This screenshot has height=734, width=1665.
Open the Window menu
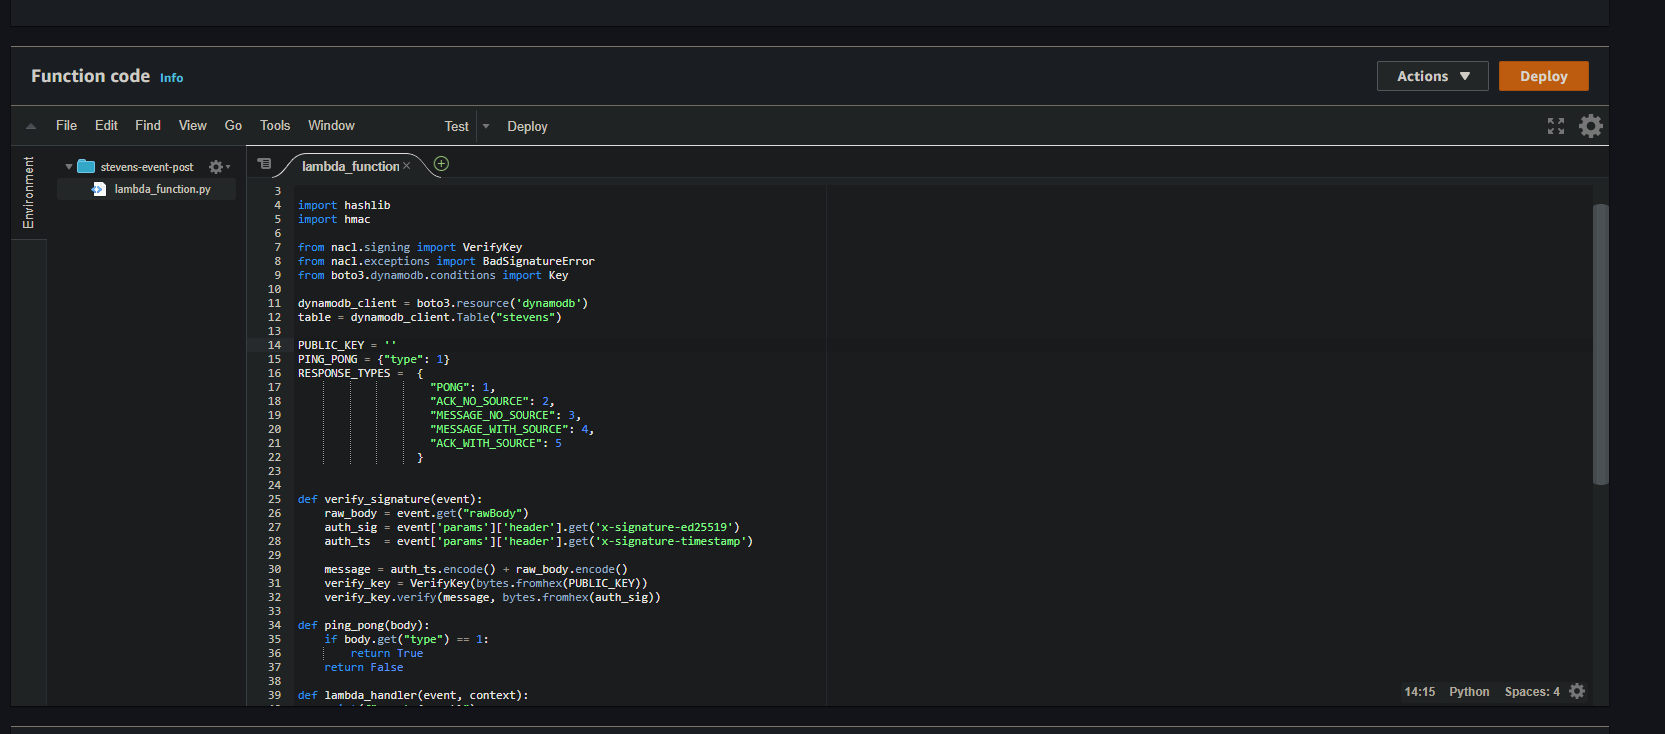[x=331, y=125]
